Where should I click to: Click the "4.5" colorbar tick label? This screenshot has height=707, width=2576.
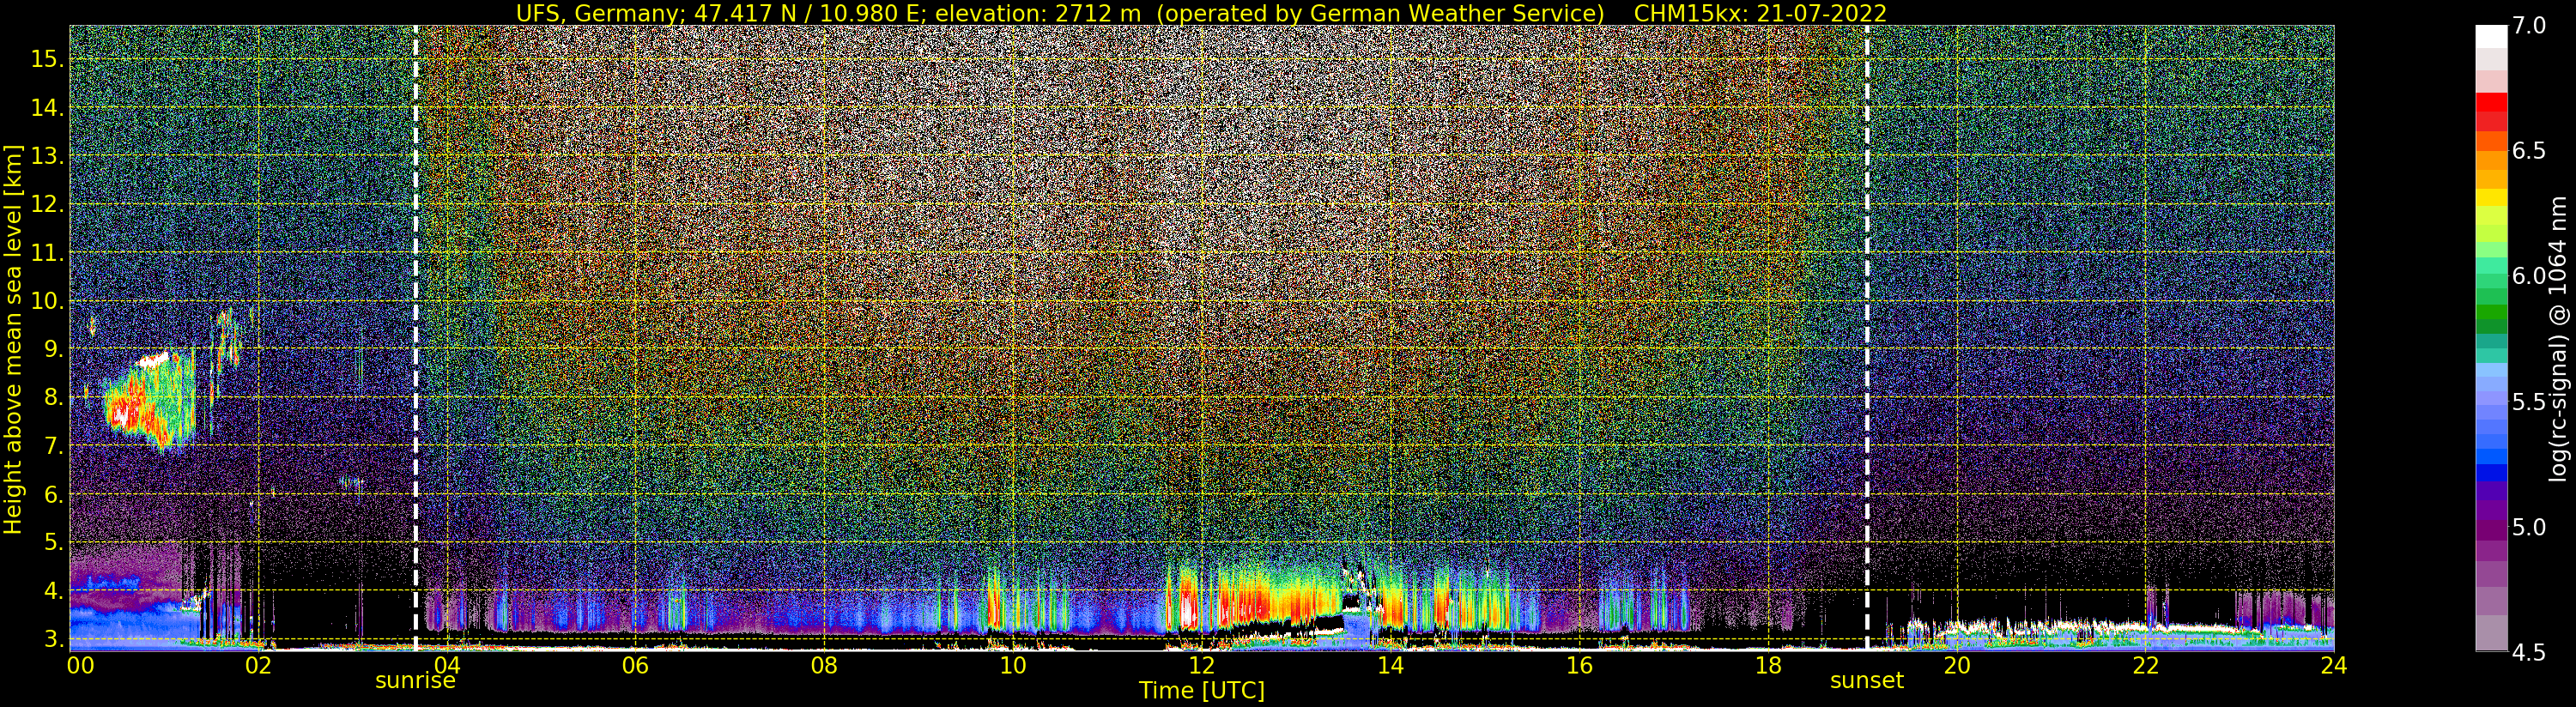(x=2528, y=652)
